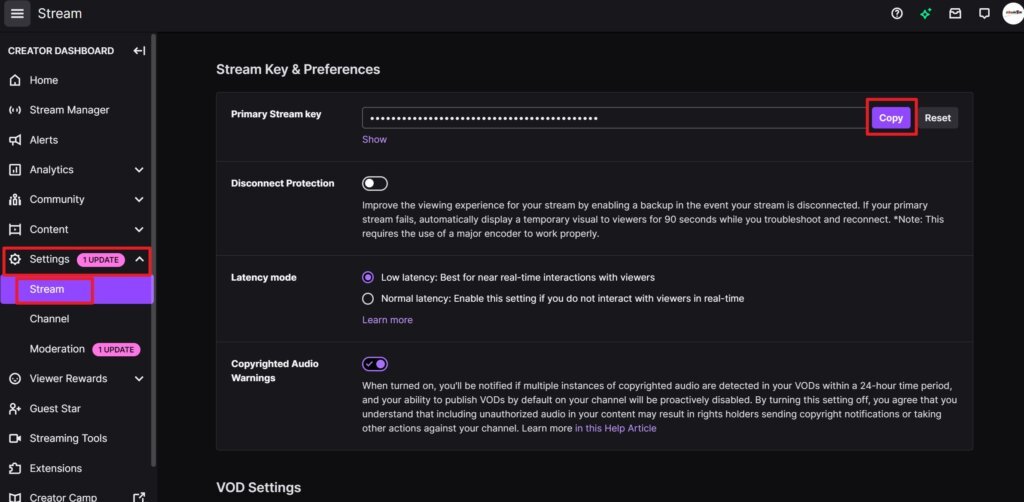Turn off Copyrighted Audio Warnings toggle
The width and height of the screenshot is (1024, 502).
[375, 364]
